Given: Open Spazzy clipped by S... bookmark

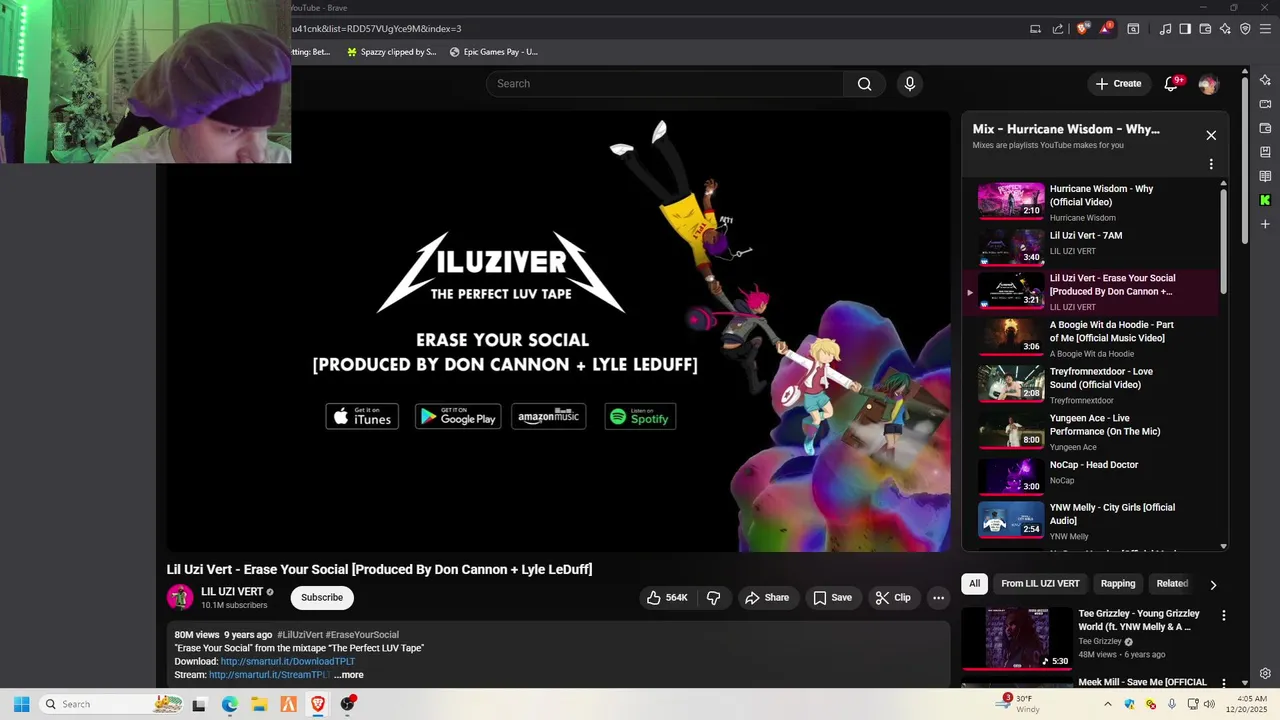Looking at the screenshot, I should coord(391,52).
